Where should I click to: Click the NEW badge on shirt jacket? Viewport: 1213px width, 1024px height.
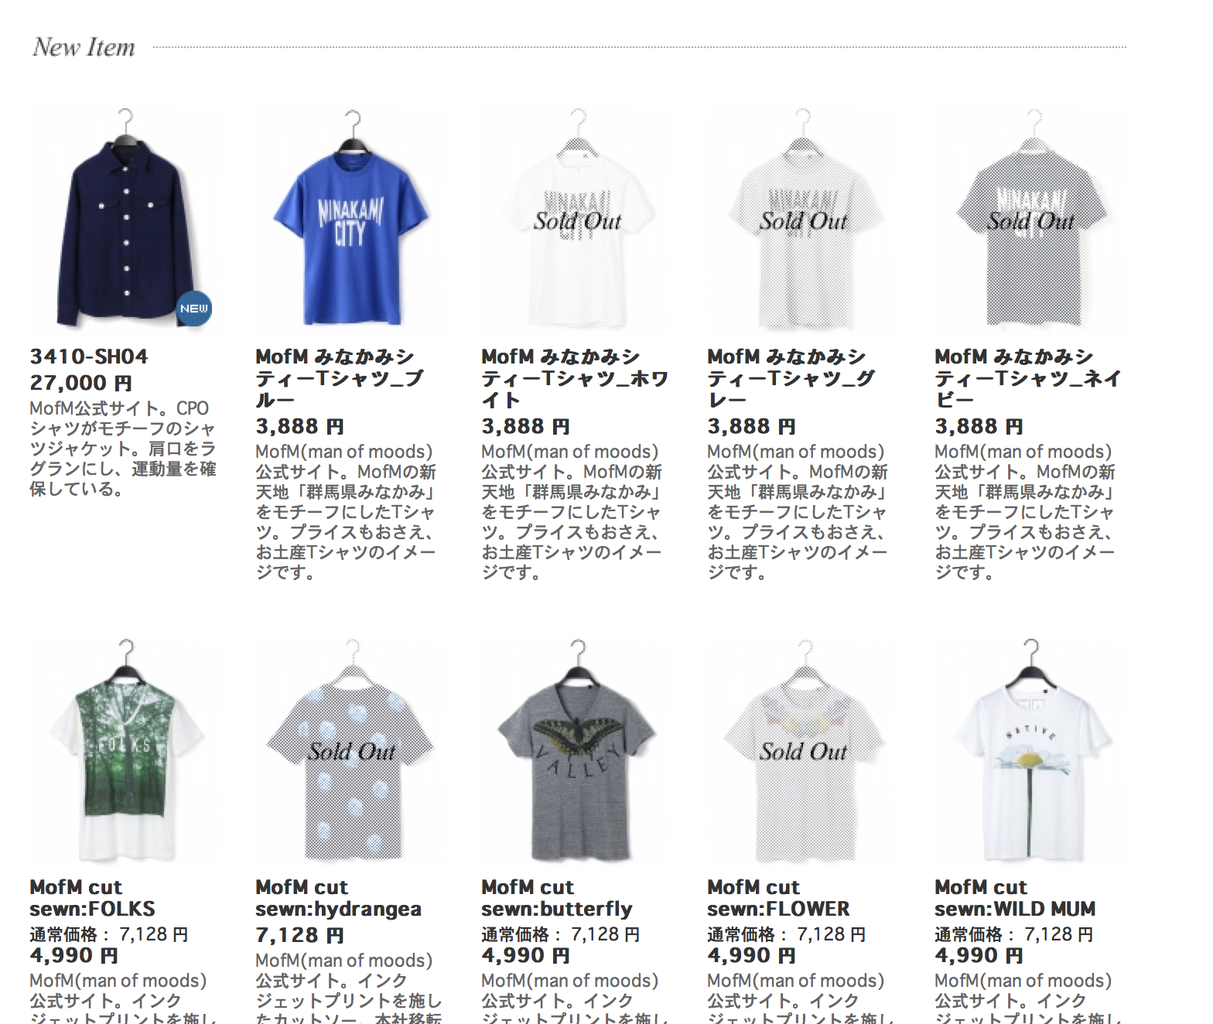pos(194,308)
